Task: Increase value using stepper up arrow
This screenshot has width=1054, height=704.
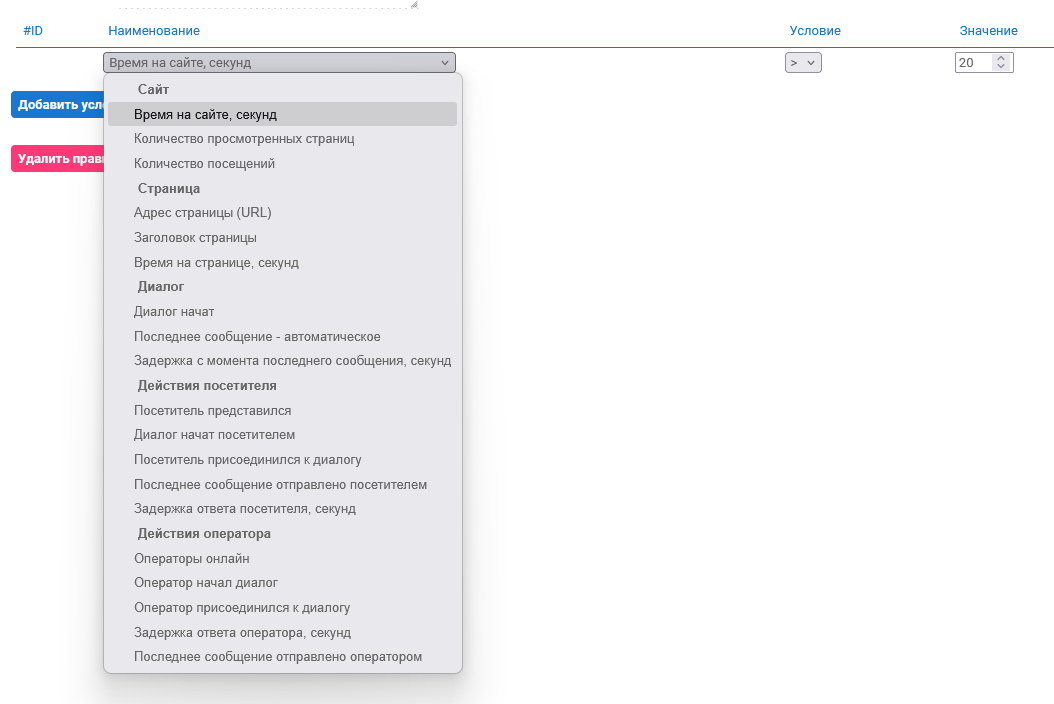Action: pos(1001,58)
